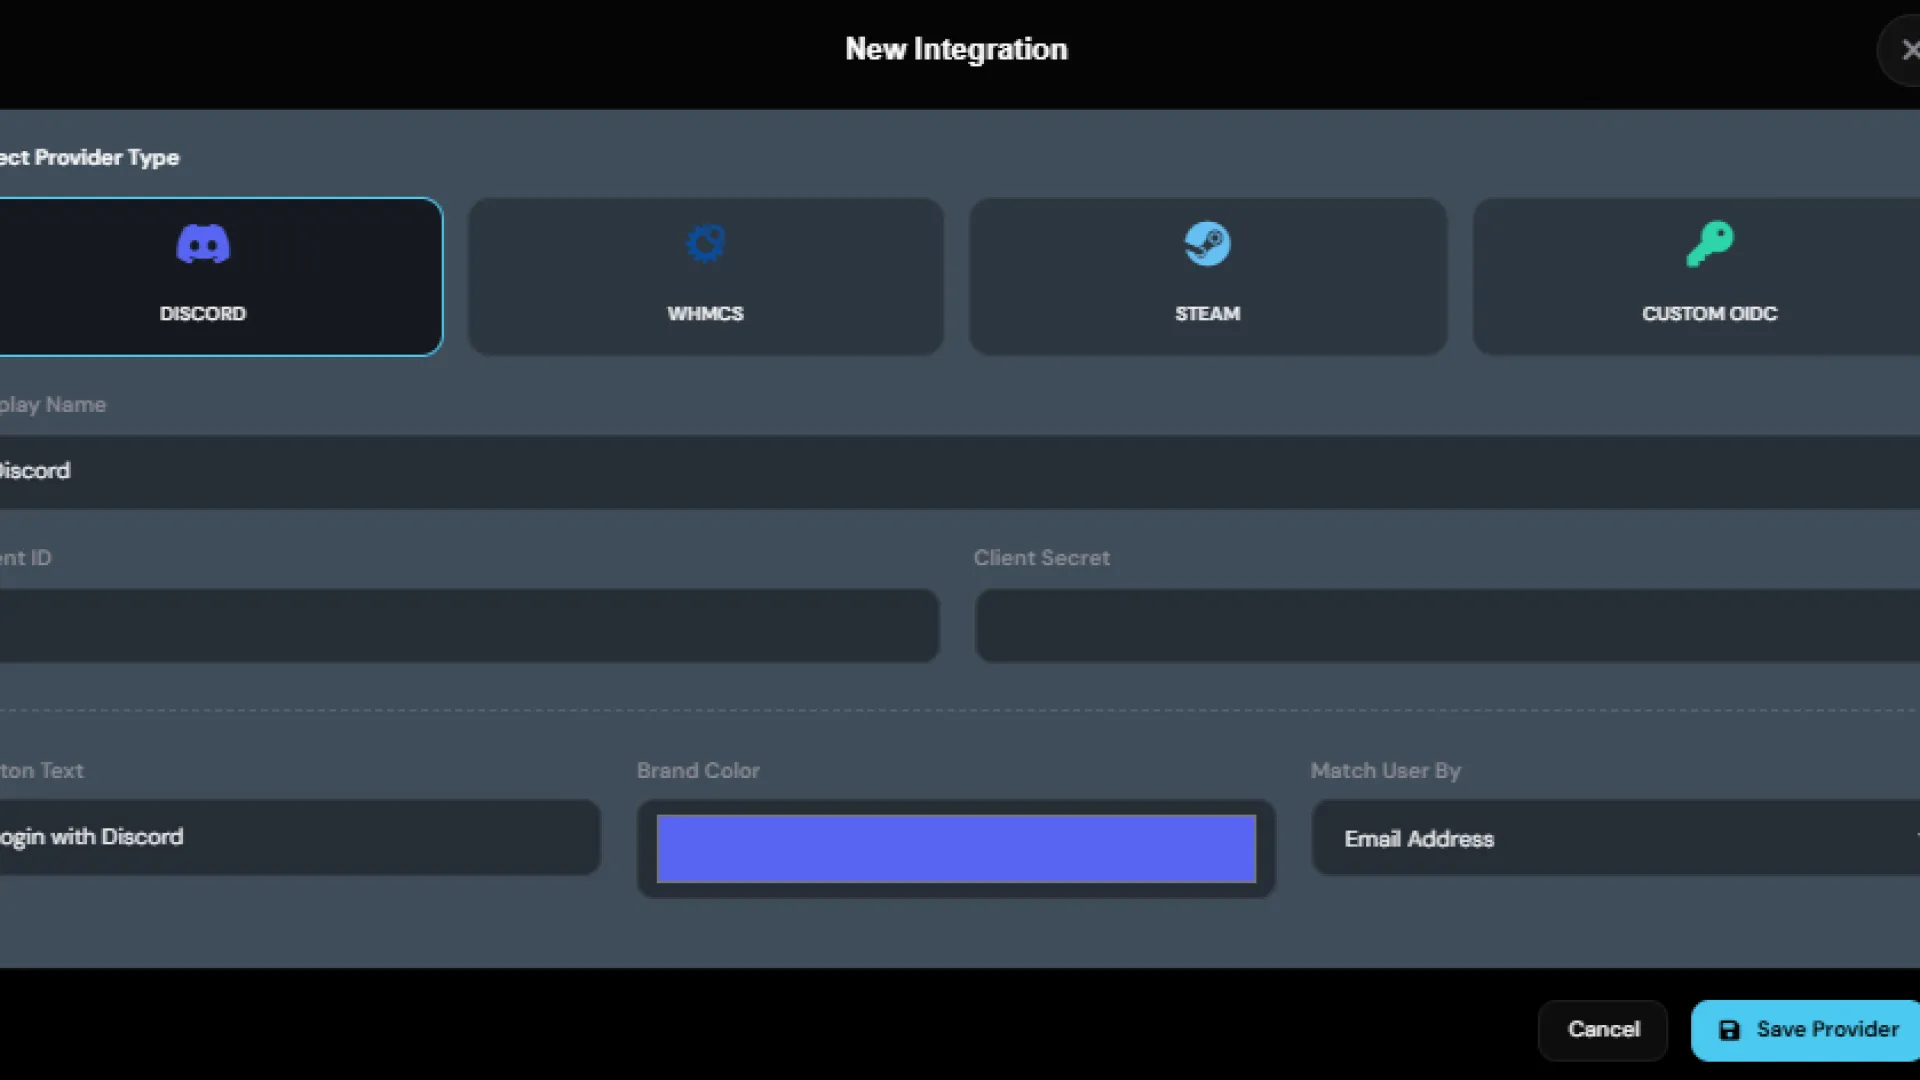Edit the Login with Discord button text field

pyautogui.click(x=300, y=837)
